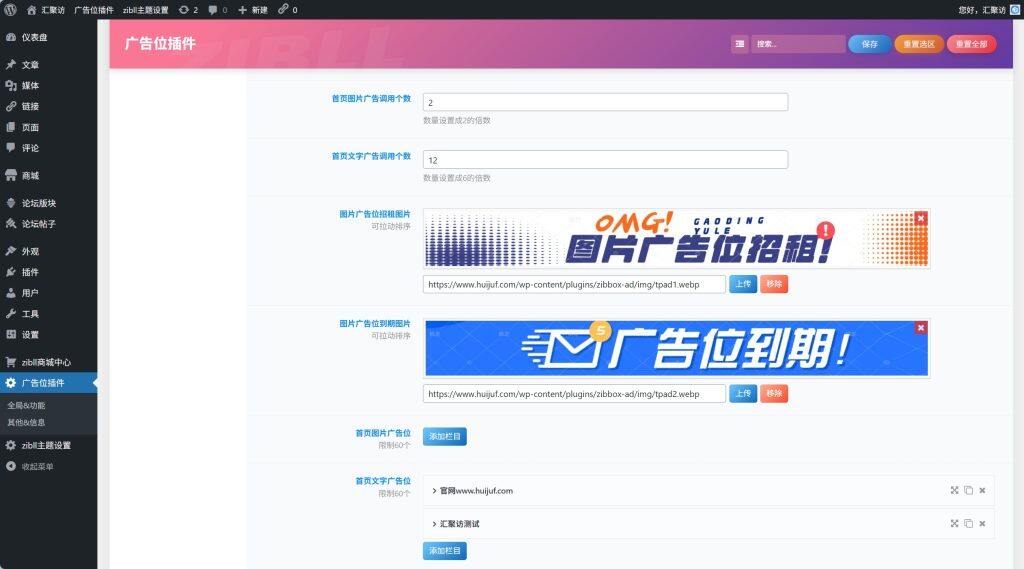Click 移除 for the tpad2.webp image
Image resolution: width=1024 pixels, height=569 pixels.
pyautogui.click(x=774, y=394)
